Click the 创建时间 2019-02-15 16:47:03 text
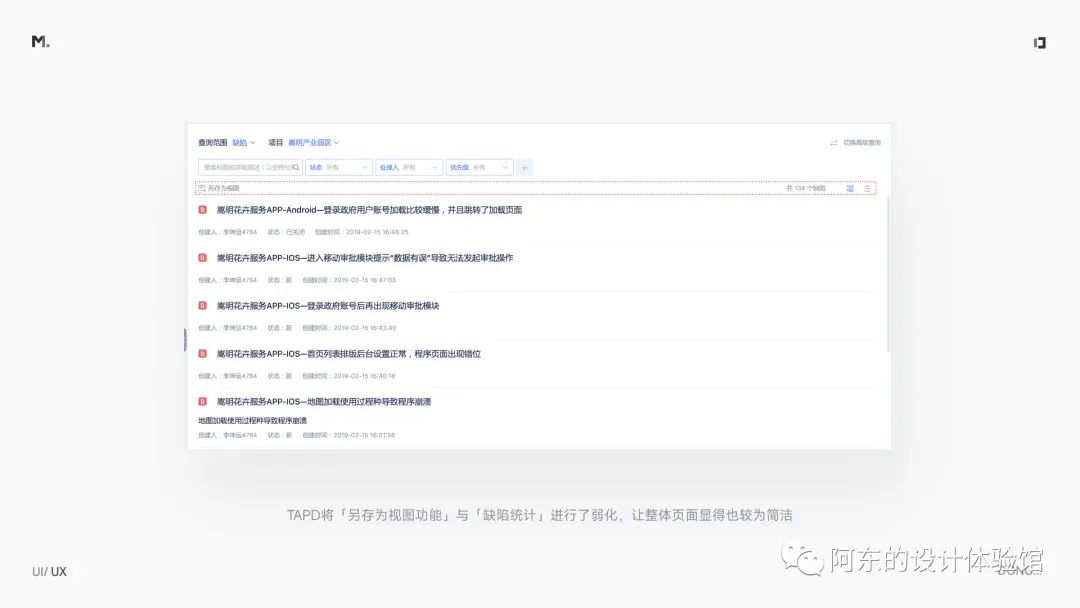The height and width of the screenshot is (608, 1080). pyautogui.click(x=349, y=280)
